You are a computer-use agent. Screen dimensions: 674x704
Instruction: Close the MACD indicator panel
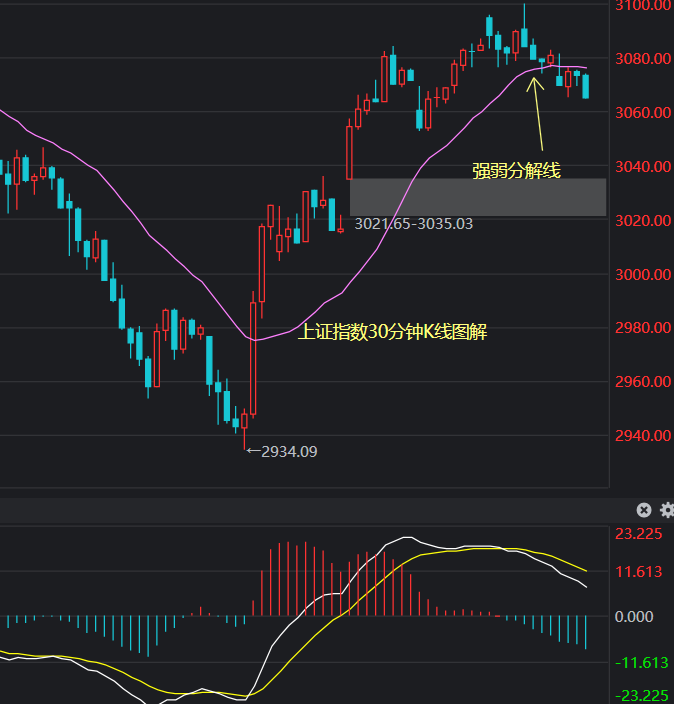click(644, 510)
